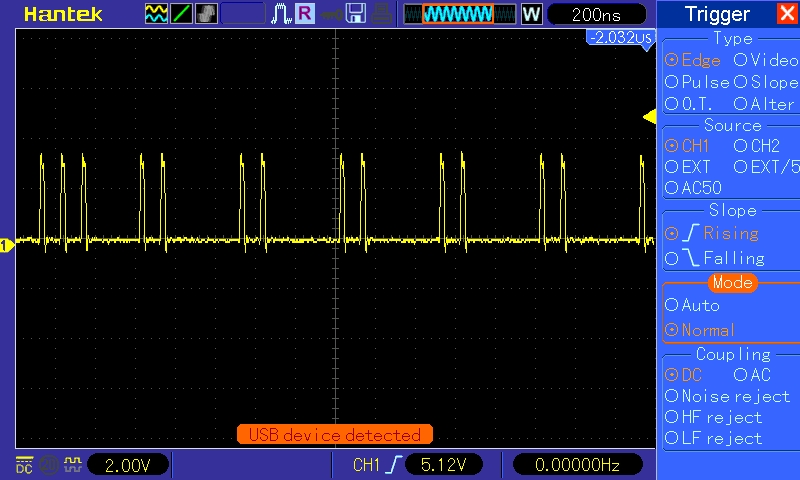Image resolution: width=800 pixels, height=480 pixels.
Task: Set trigger coupling to AC
Action: click(752, 375)
